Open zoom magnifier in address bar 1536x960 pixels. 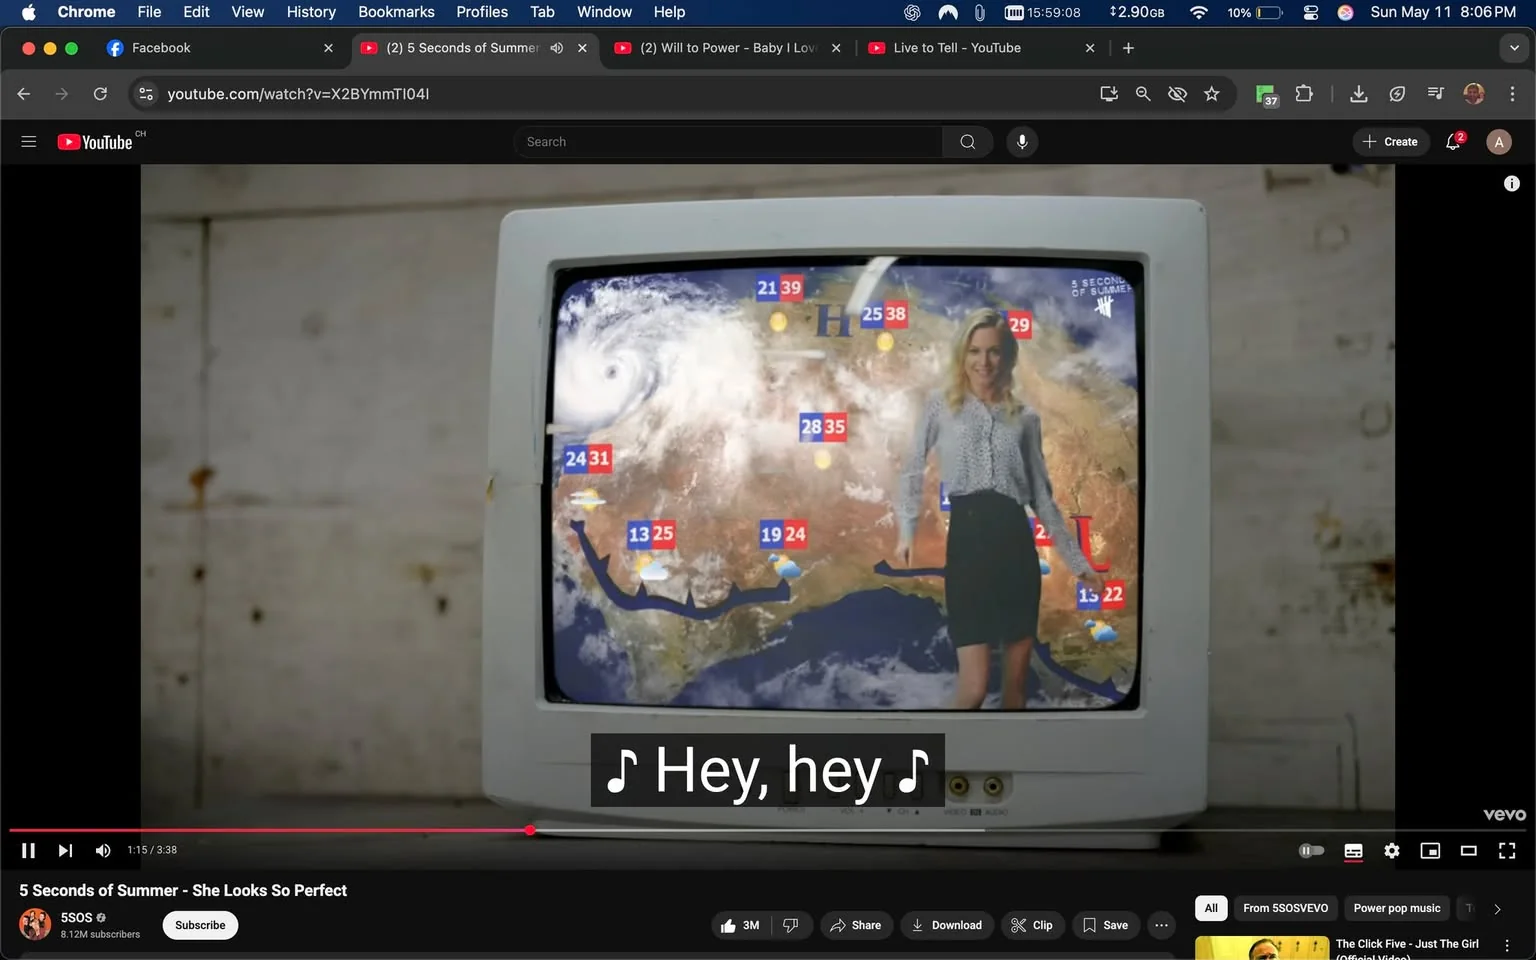pyautogui.click(x=1143, y=94)
